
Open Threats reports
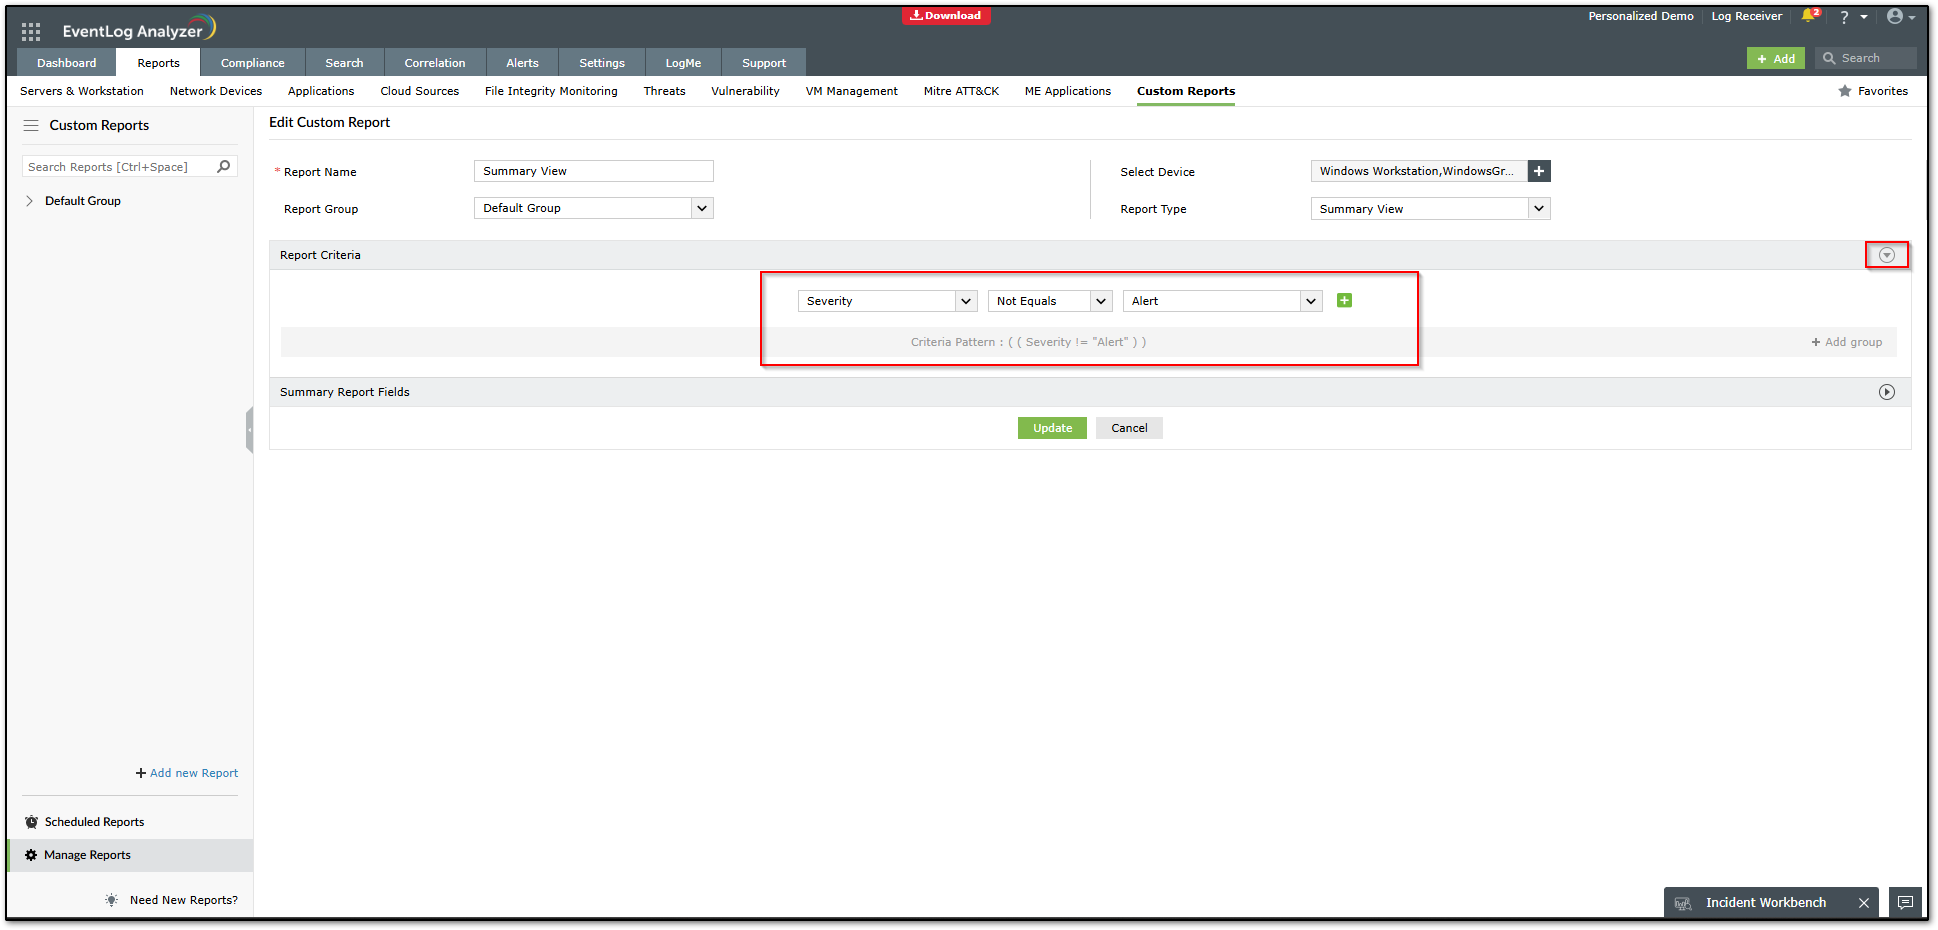[x=664, y=91]
